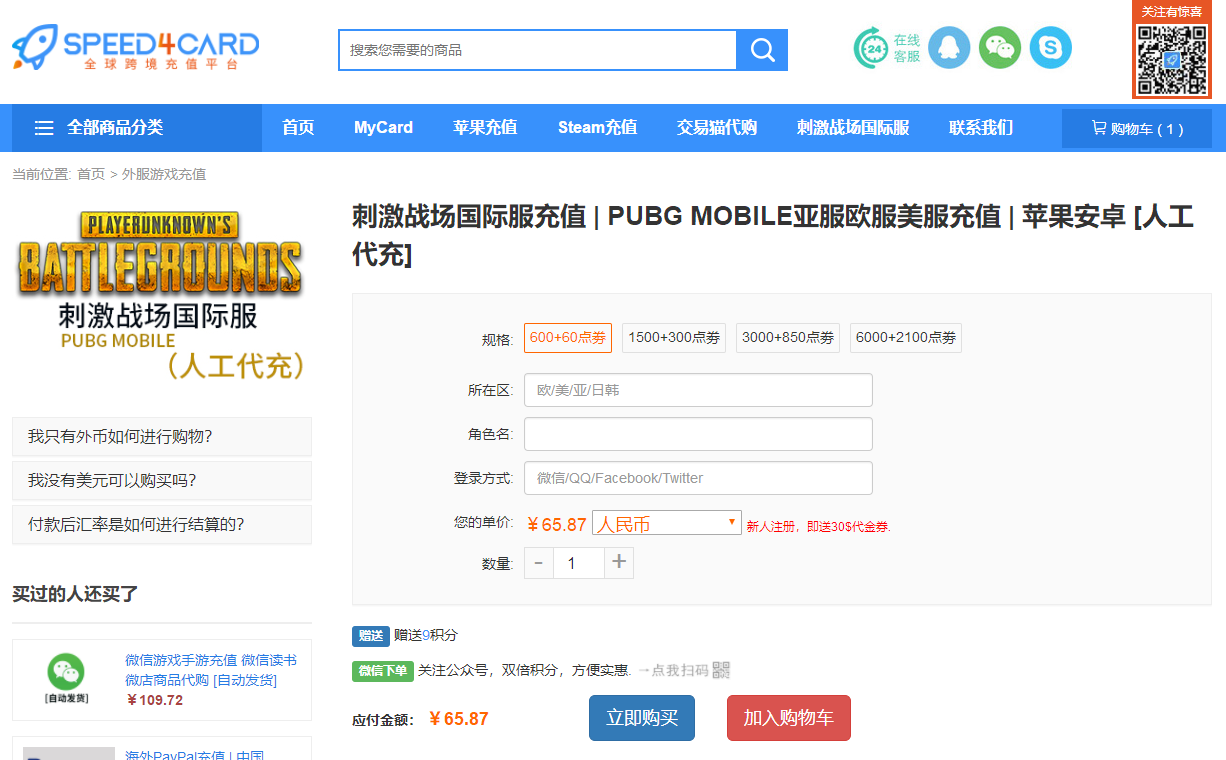Click the shopping cart icon

tap(1099, 128)
